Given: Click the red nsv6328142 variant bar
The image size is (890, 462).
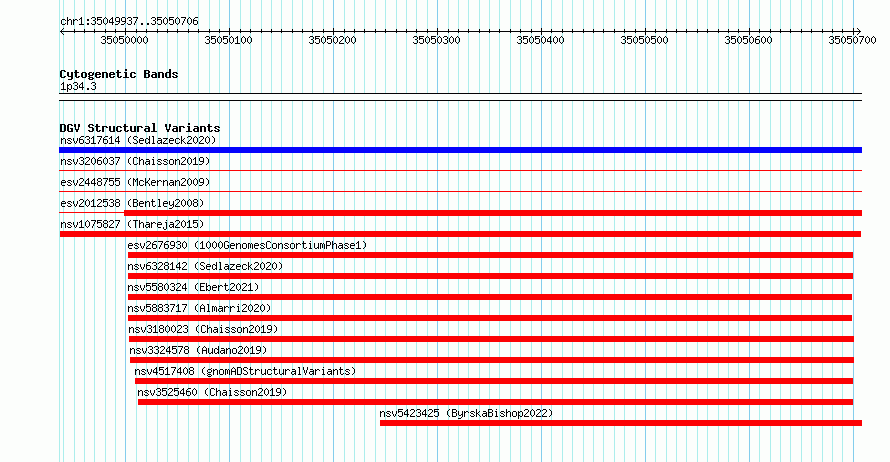Looking at the screenshot, I should coord(490,276).
